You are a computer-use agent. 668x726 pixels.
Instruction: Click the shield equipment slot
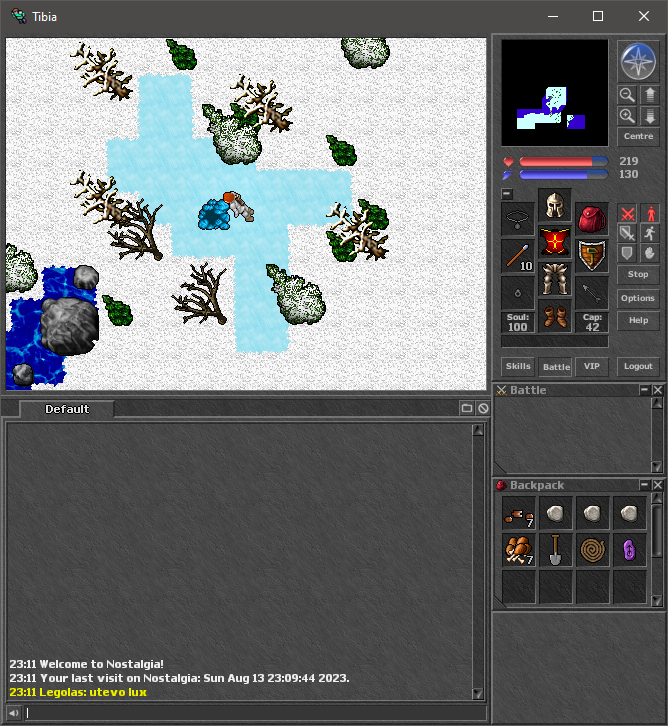592,256
